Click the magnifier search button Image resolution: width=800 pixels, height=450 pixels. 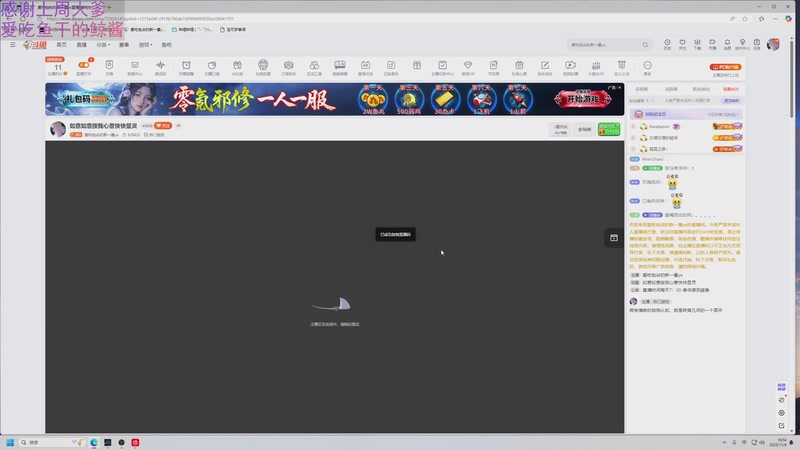(645, 45)
